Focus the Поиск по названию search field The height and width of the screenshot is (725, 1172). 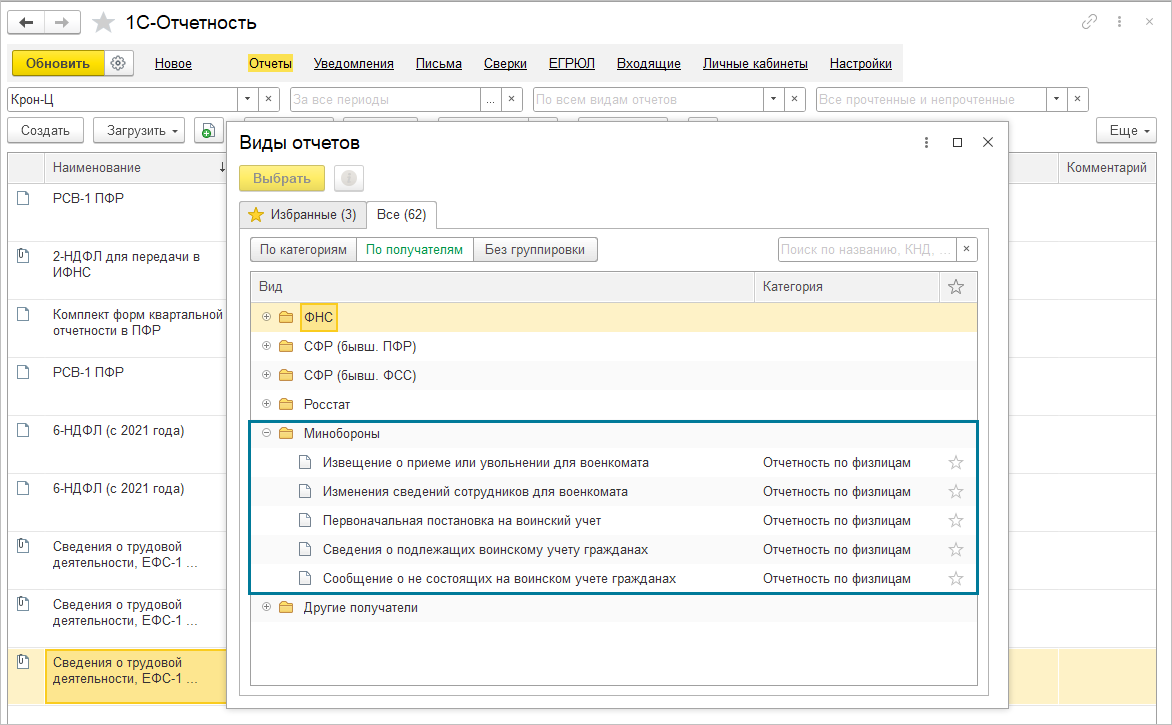pos(867,249)
